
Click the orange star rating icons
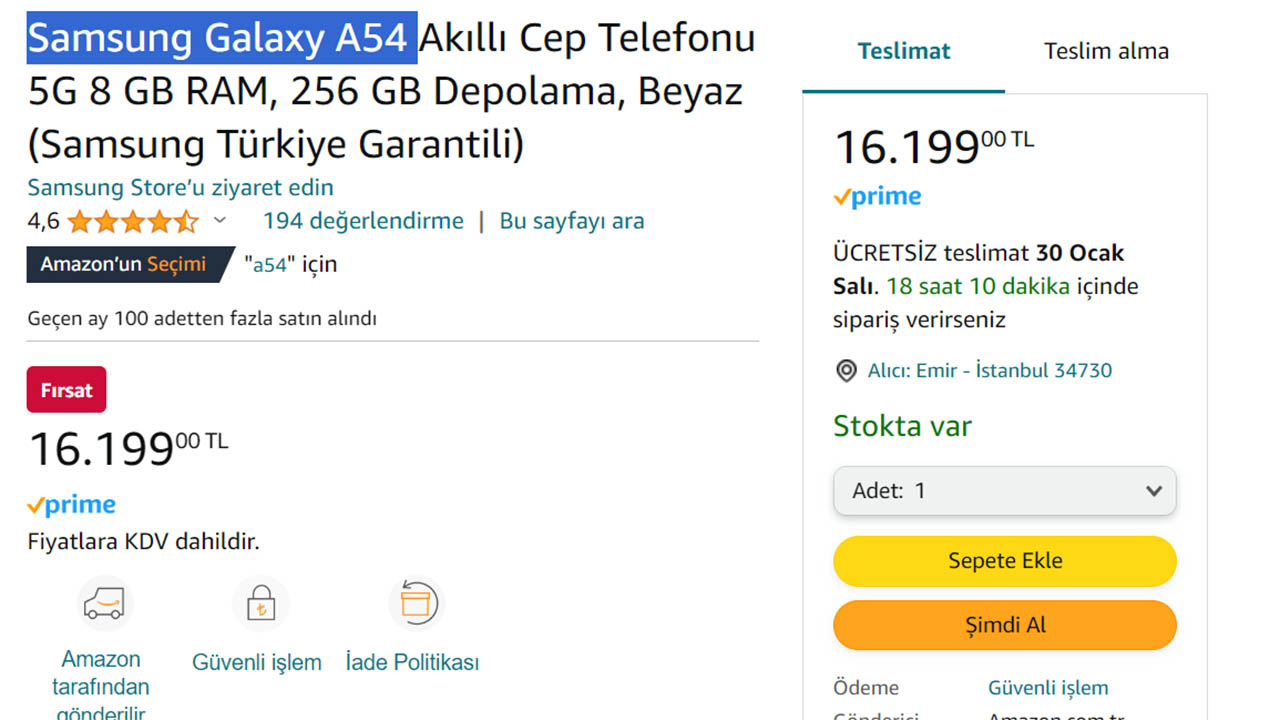(136, 220)
